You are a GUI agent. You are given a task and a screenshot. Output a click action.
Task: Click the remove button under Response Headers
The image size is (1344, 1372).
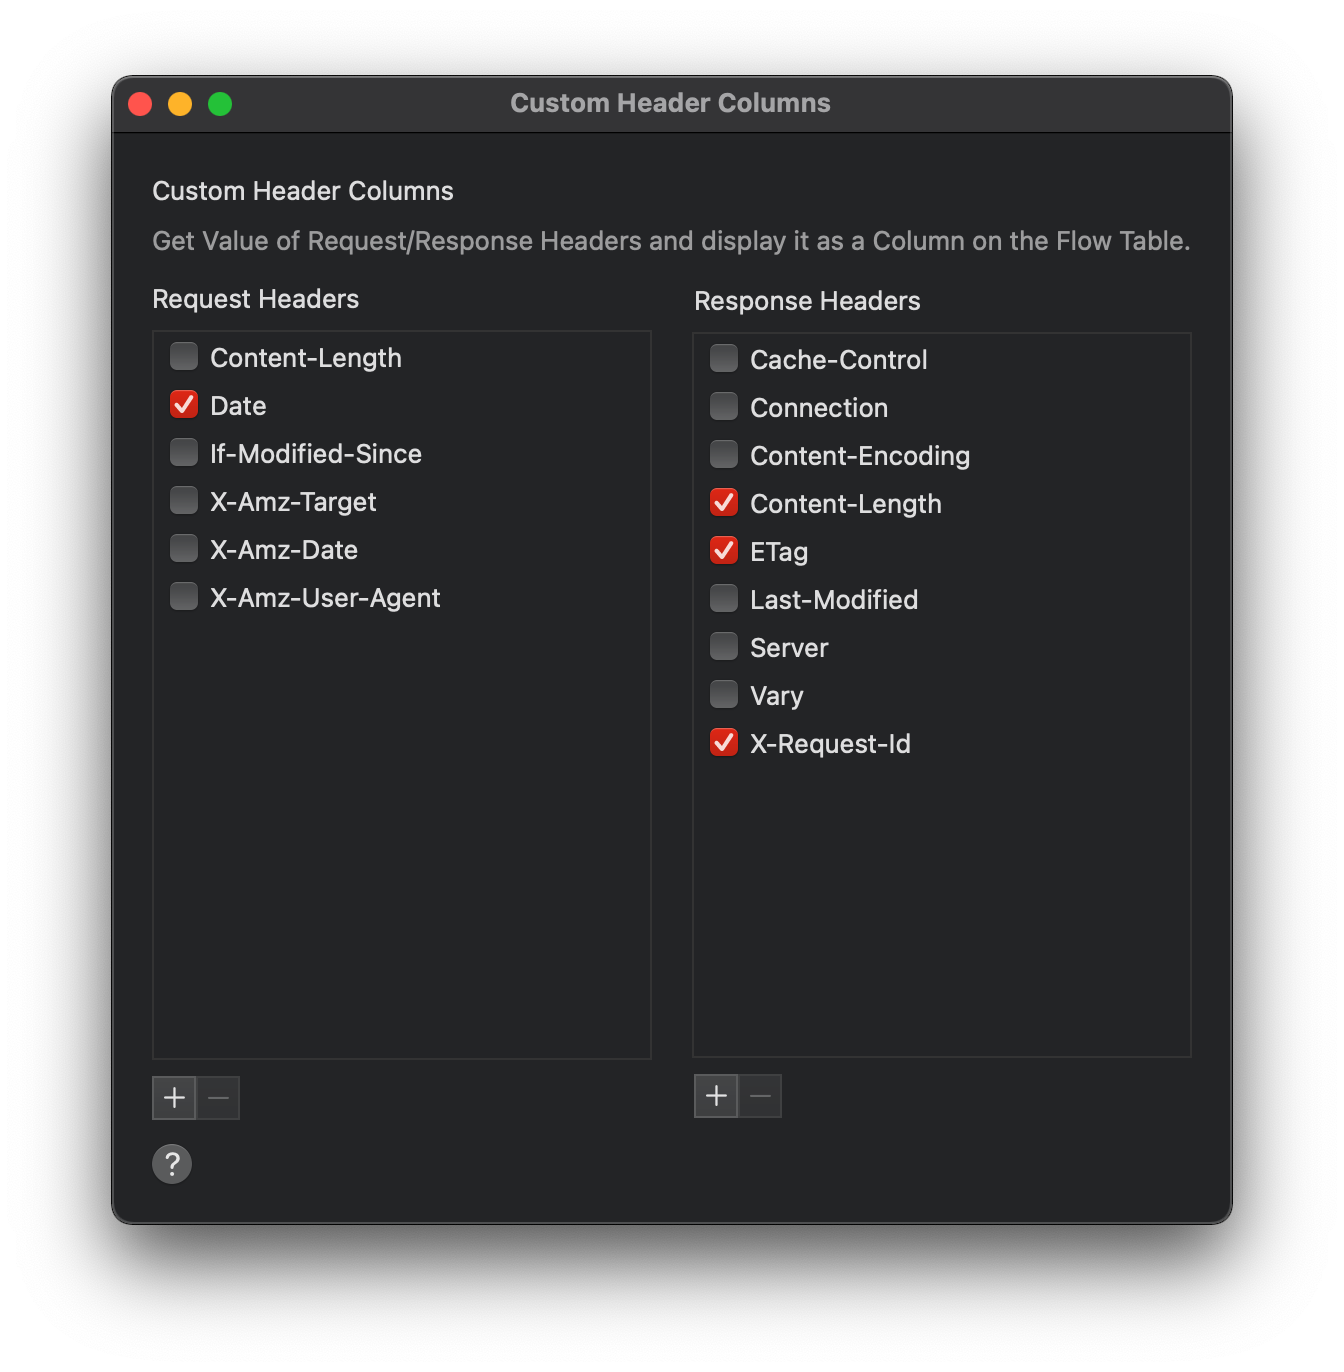click(x=760, y=1096)
